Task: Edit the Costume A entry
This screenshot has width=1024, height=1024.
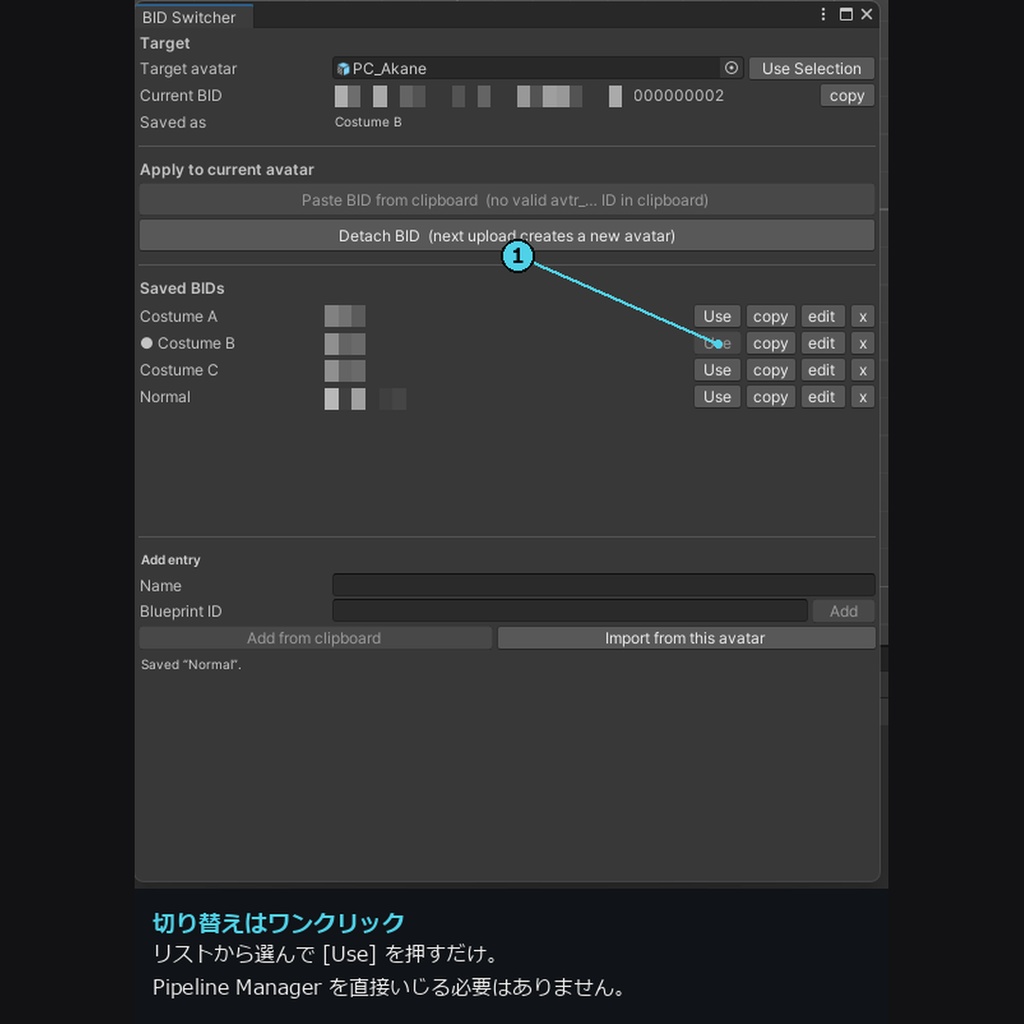Action: coord(822,316)
